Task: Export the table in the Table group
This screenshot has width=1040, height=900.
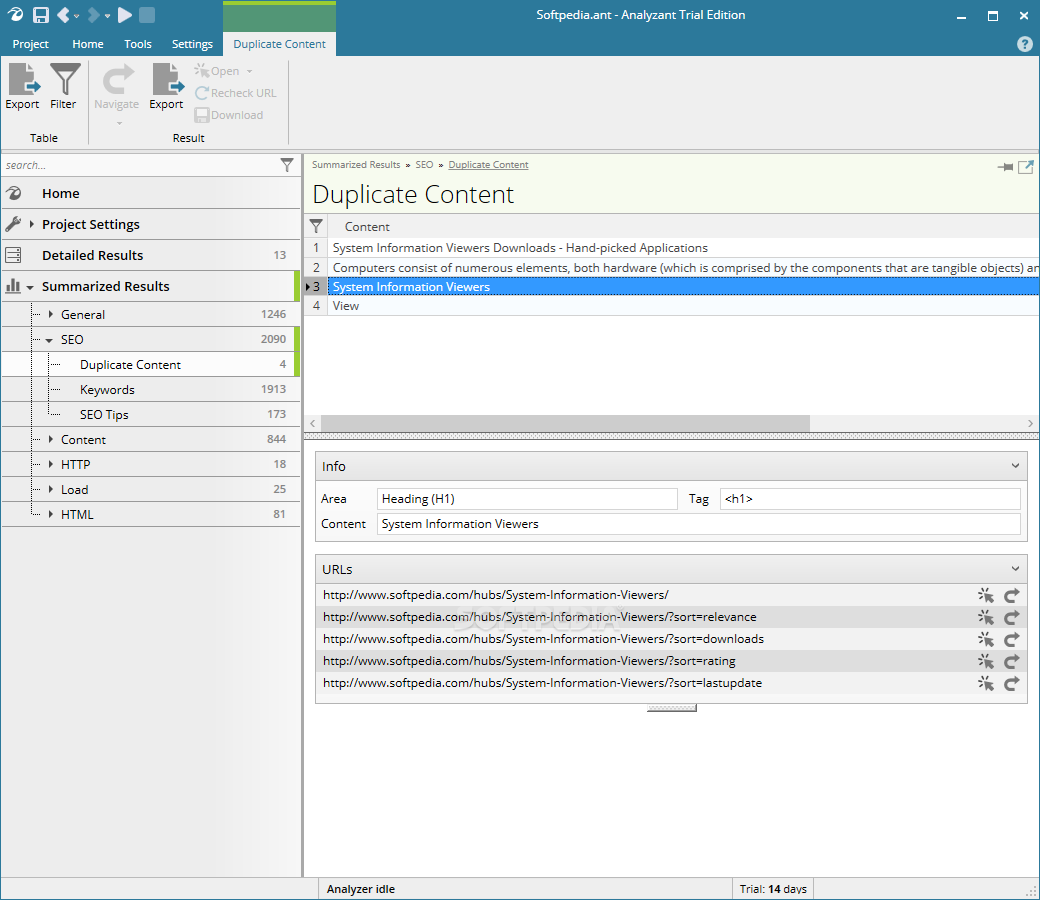Action: click(x=23, y=86)
